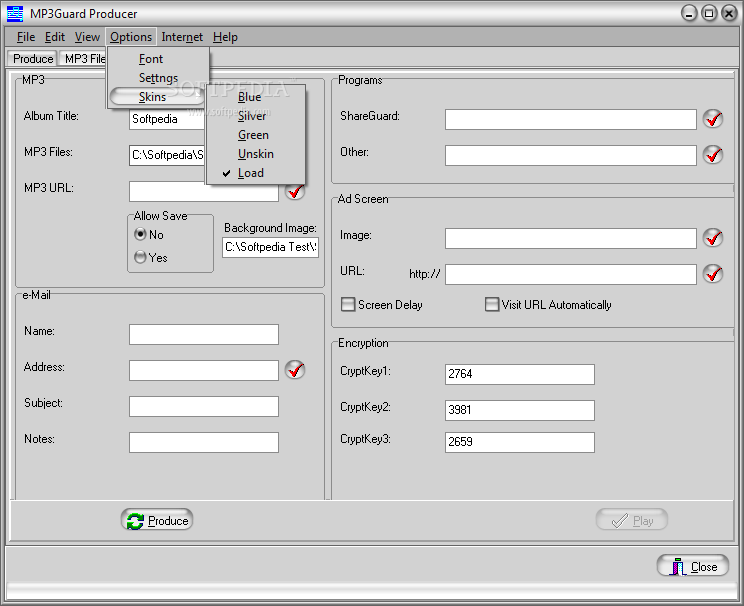This screenshot has width=744, height=606.
Task: Open the Edit menu
Action: coord(55,37)
